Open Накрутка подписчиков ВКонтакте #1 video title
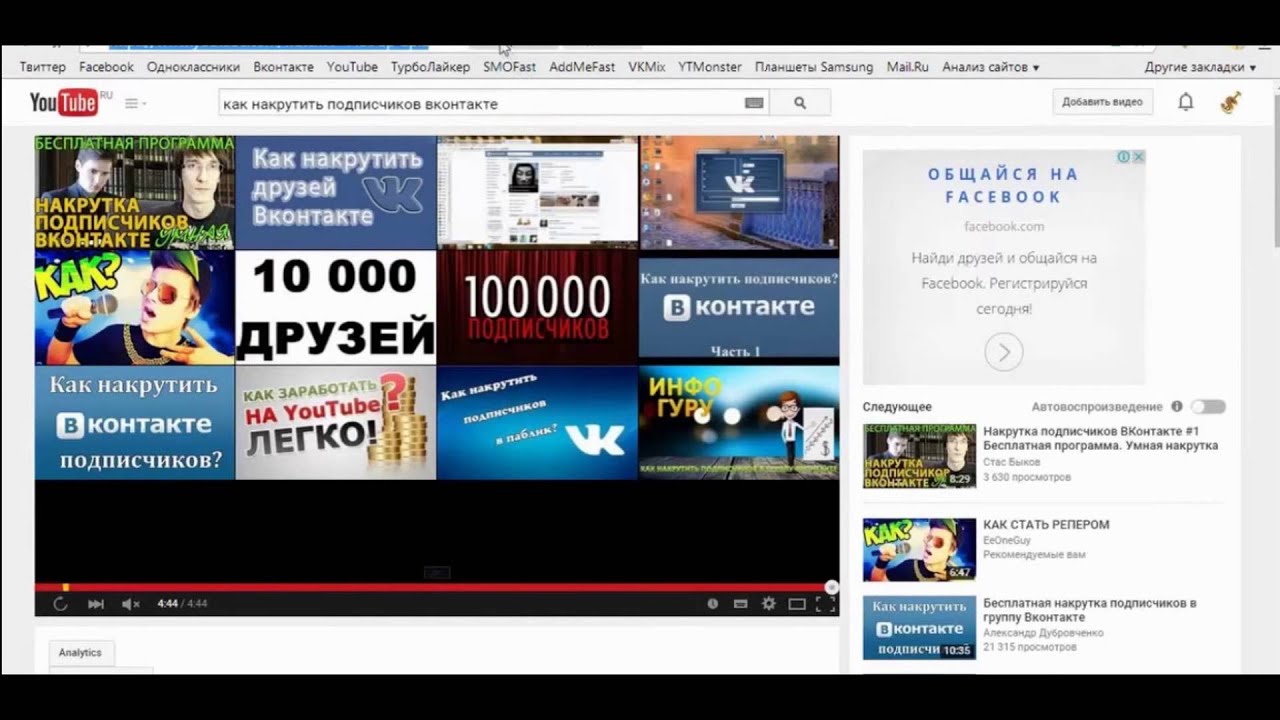This screenshot has width=1280, height=720. click(1100, 438)
